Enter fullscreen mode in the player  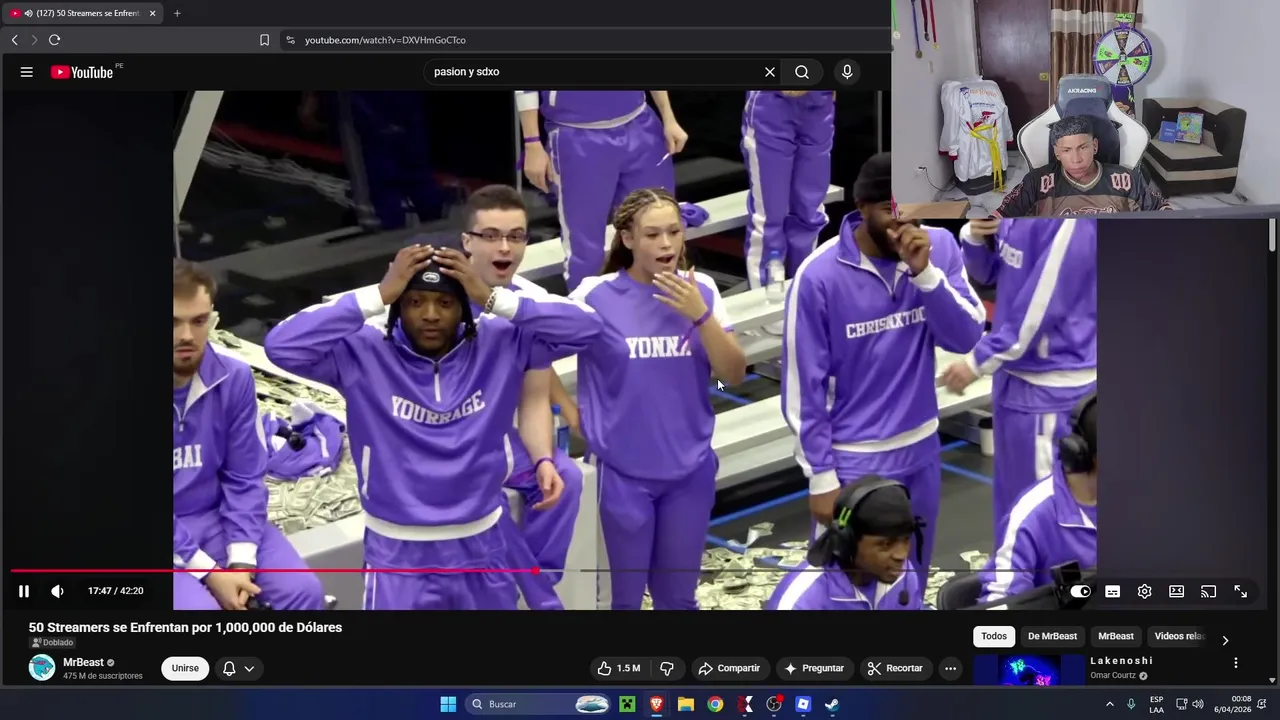pos(1240,591)
